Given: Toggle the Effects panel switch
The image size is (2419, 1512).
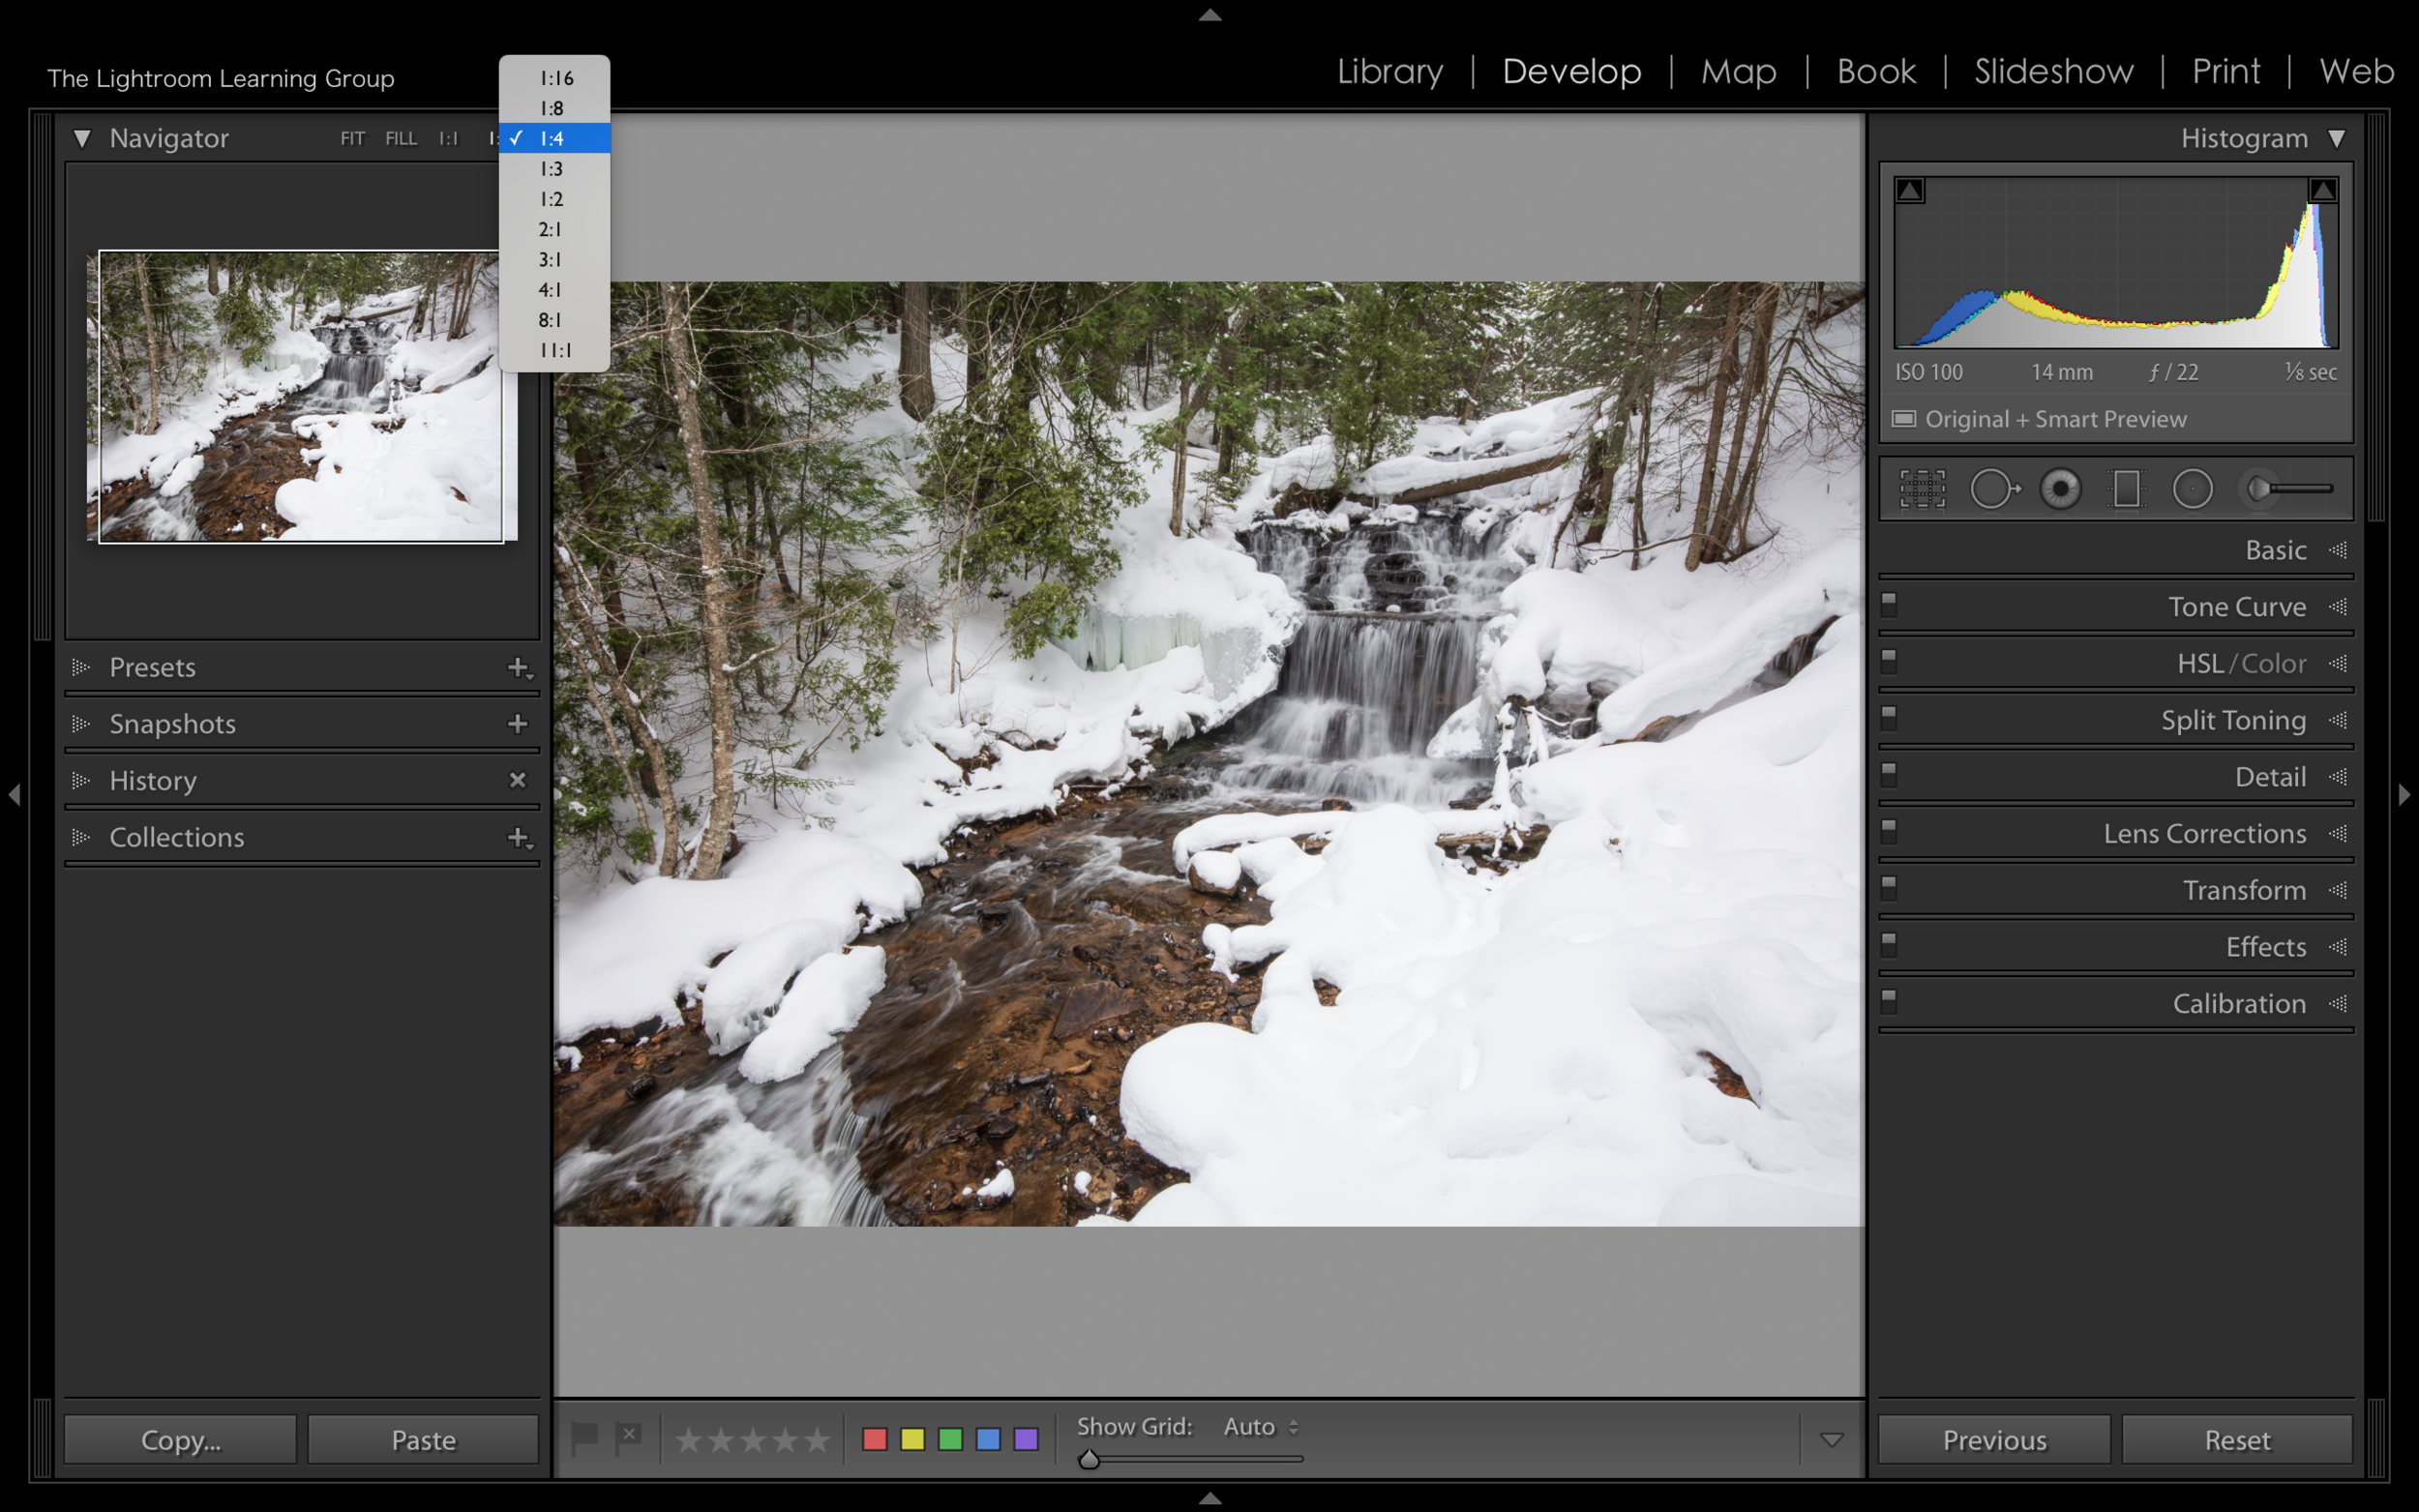Looking at the screenshot, I should pos(1889,944).
